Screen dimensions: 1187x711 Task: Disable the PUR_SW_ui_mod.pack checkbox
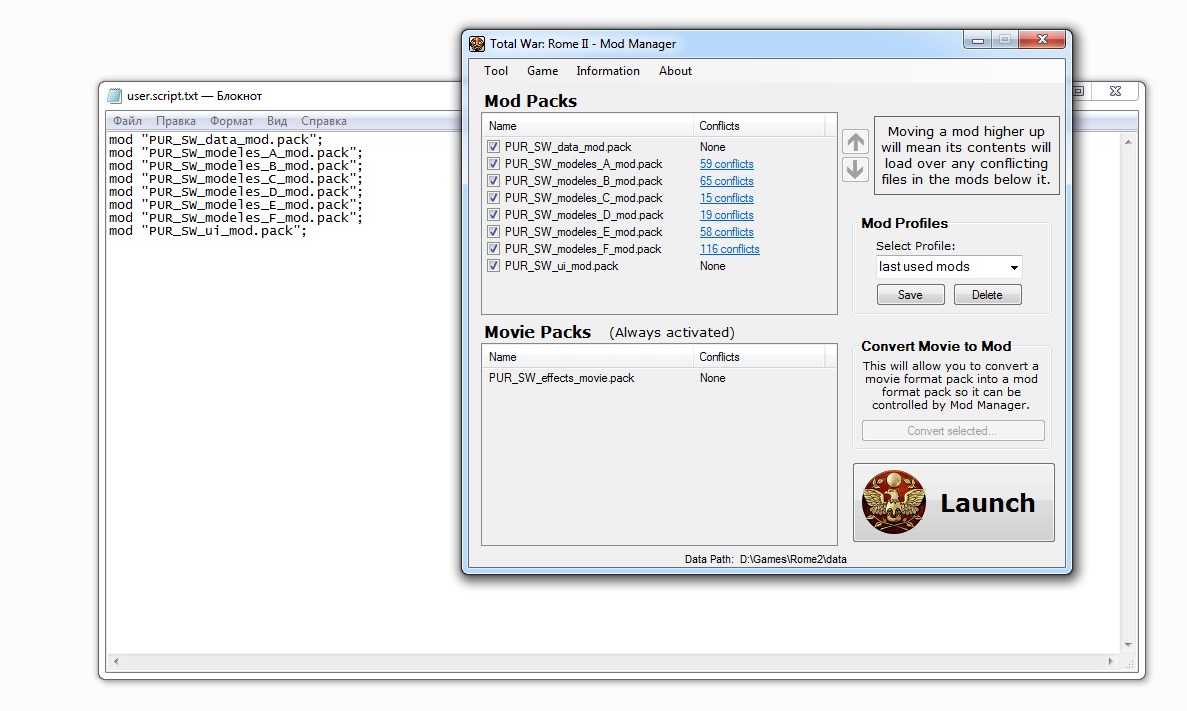coord(493,266)
